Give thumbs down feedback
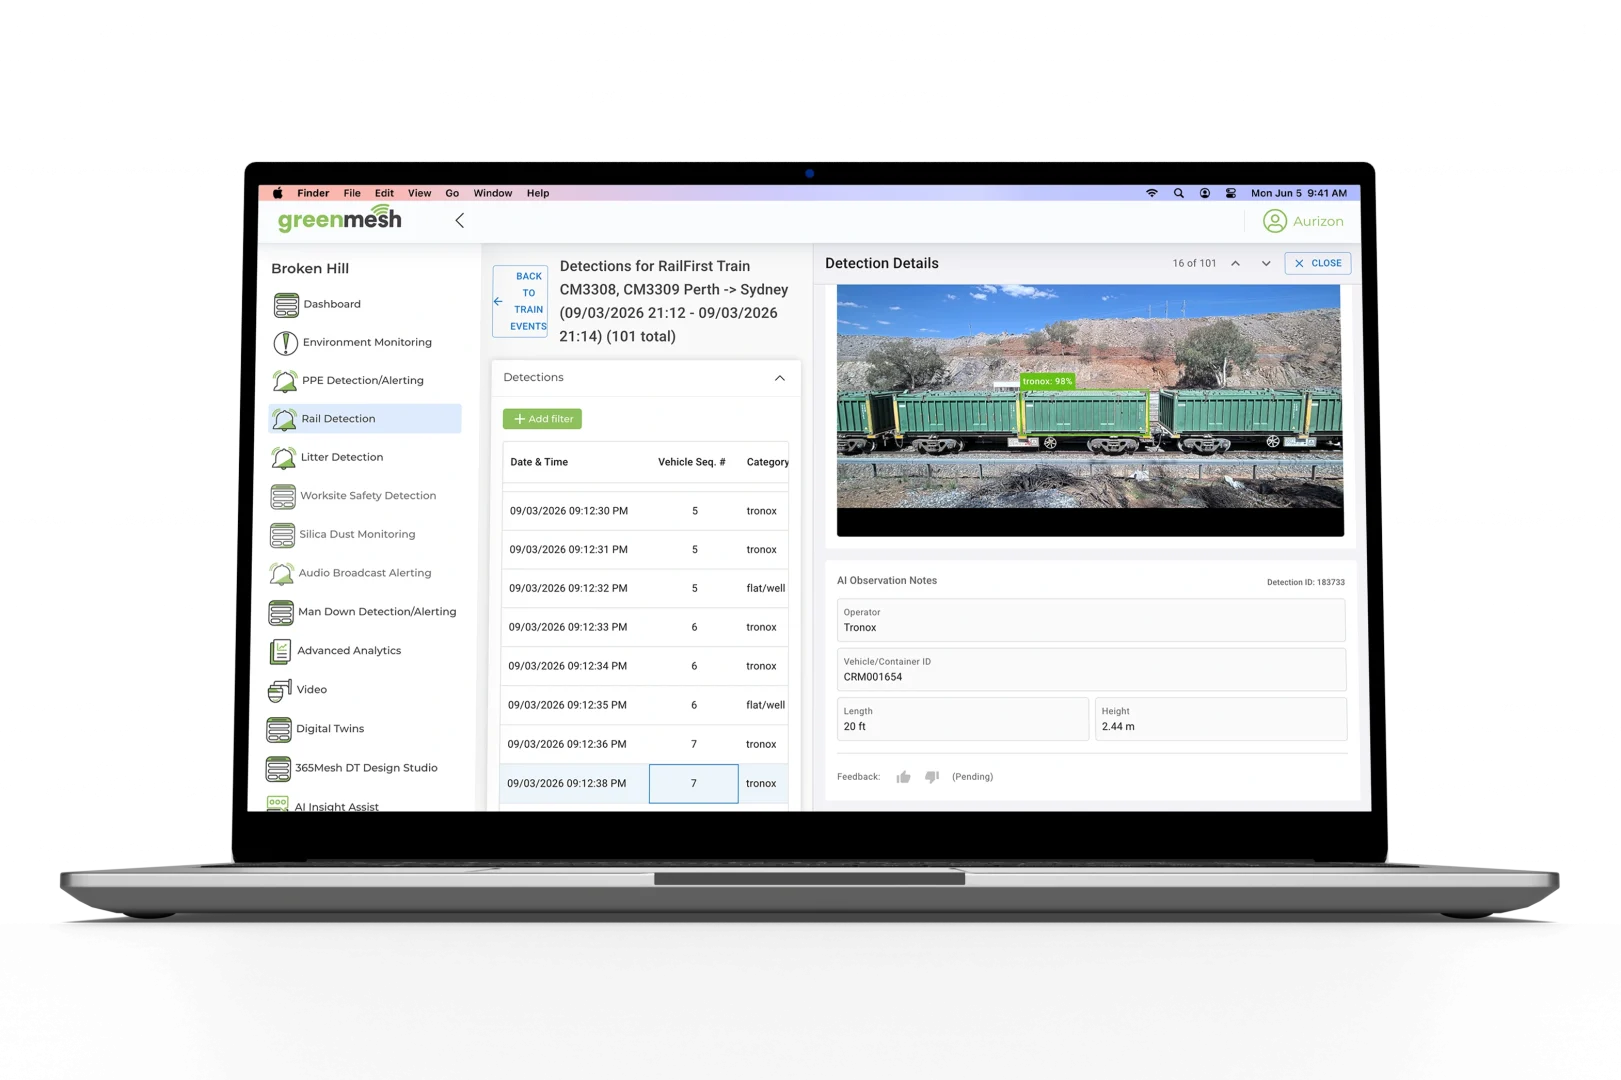 tap(932, 777)
